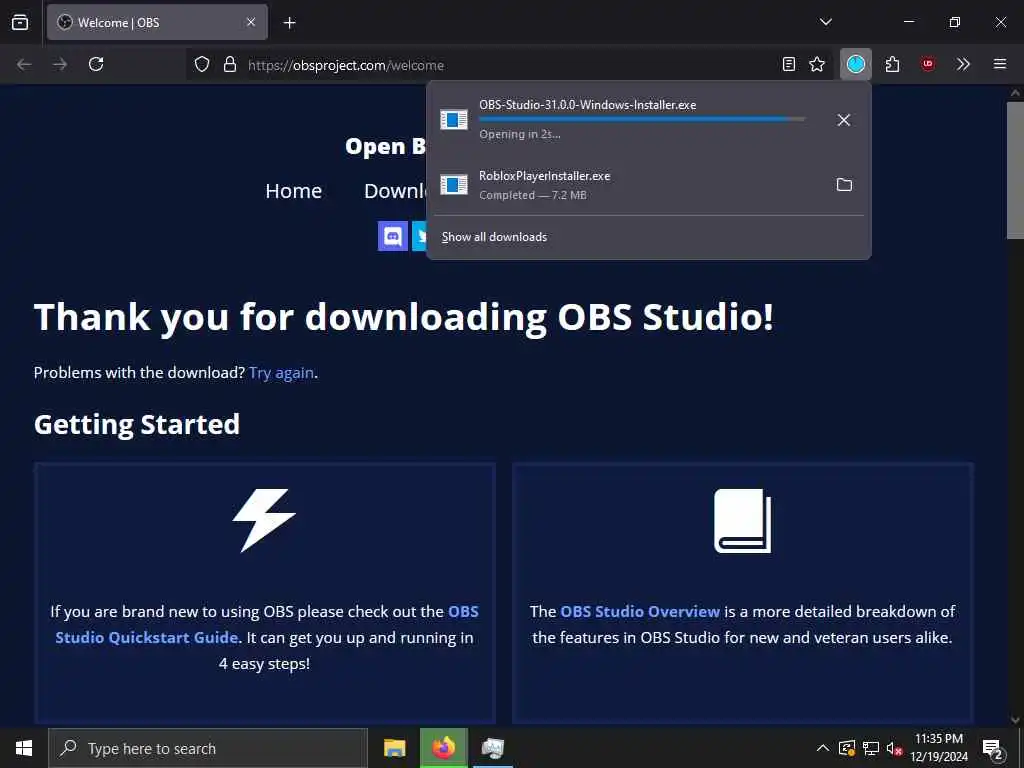This screenshot has height=768, width=1024.
Task: Select the Welcome | OBS tab
Action: (157, 22)
